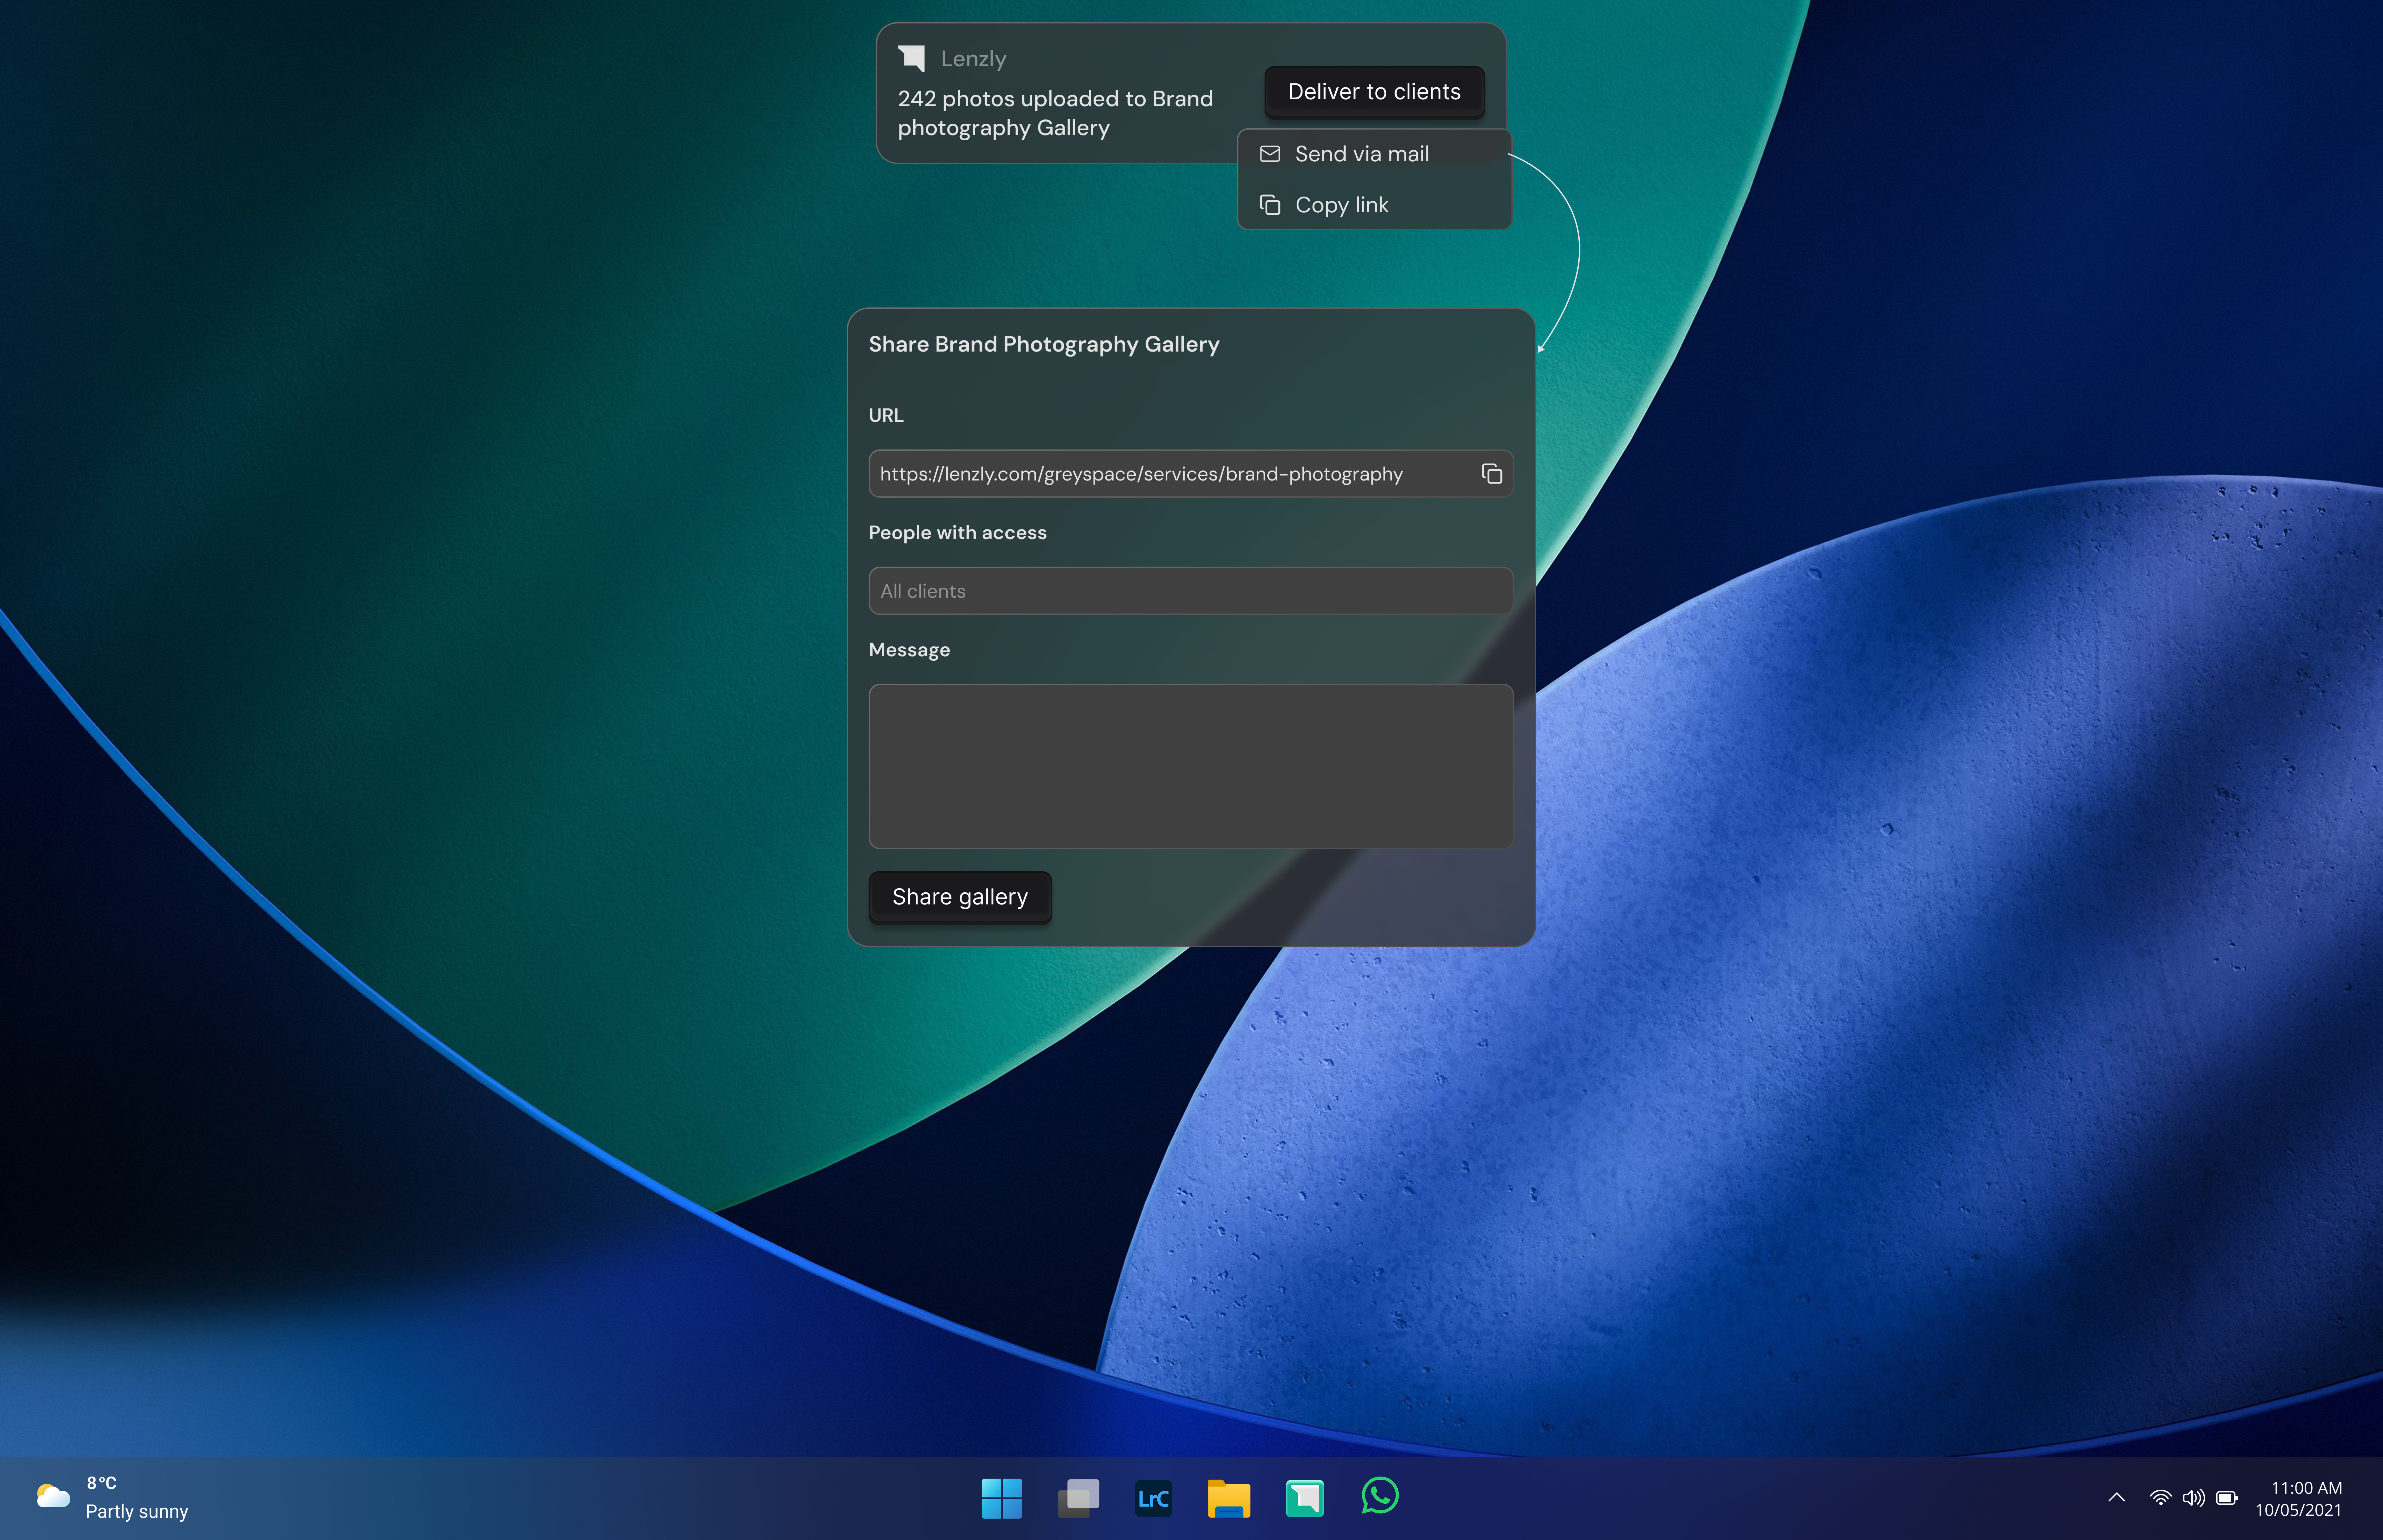Open WhatsApp from taskbar

[x=1380, y=1496]
